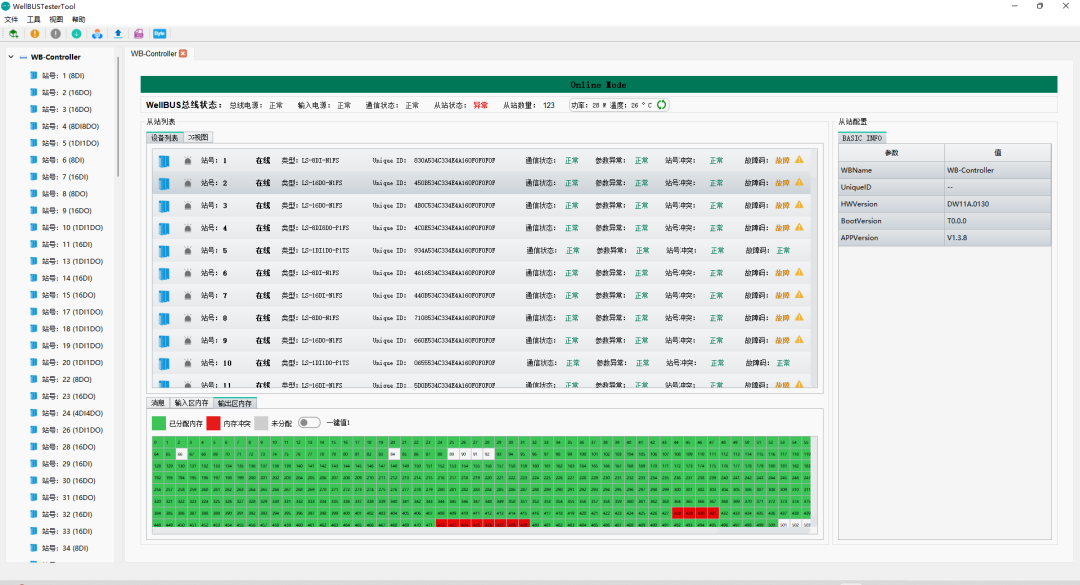The height and width of the screenshot is (585, 1080).
Task: Click the teal download-arrow toolbar icon
Action: (76, 33)
